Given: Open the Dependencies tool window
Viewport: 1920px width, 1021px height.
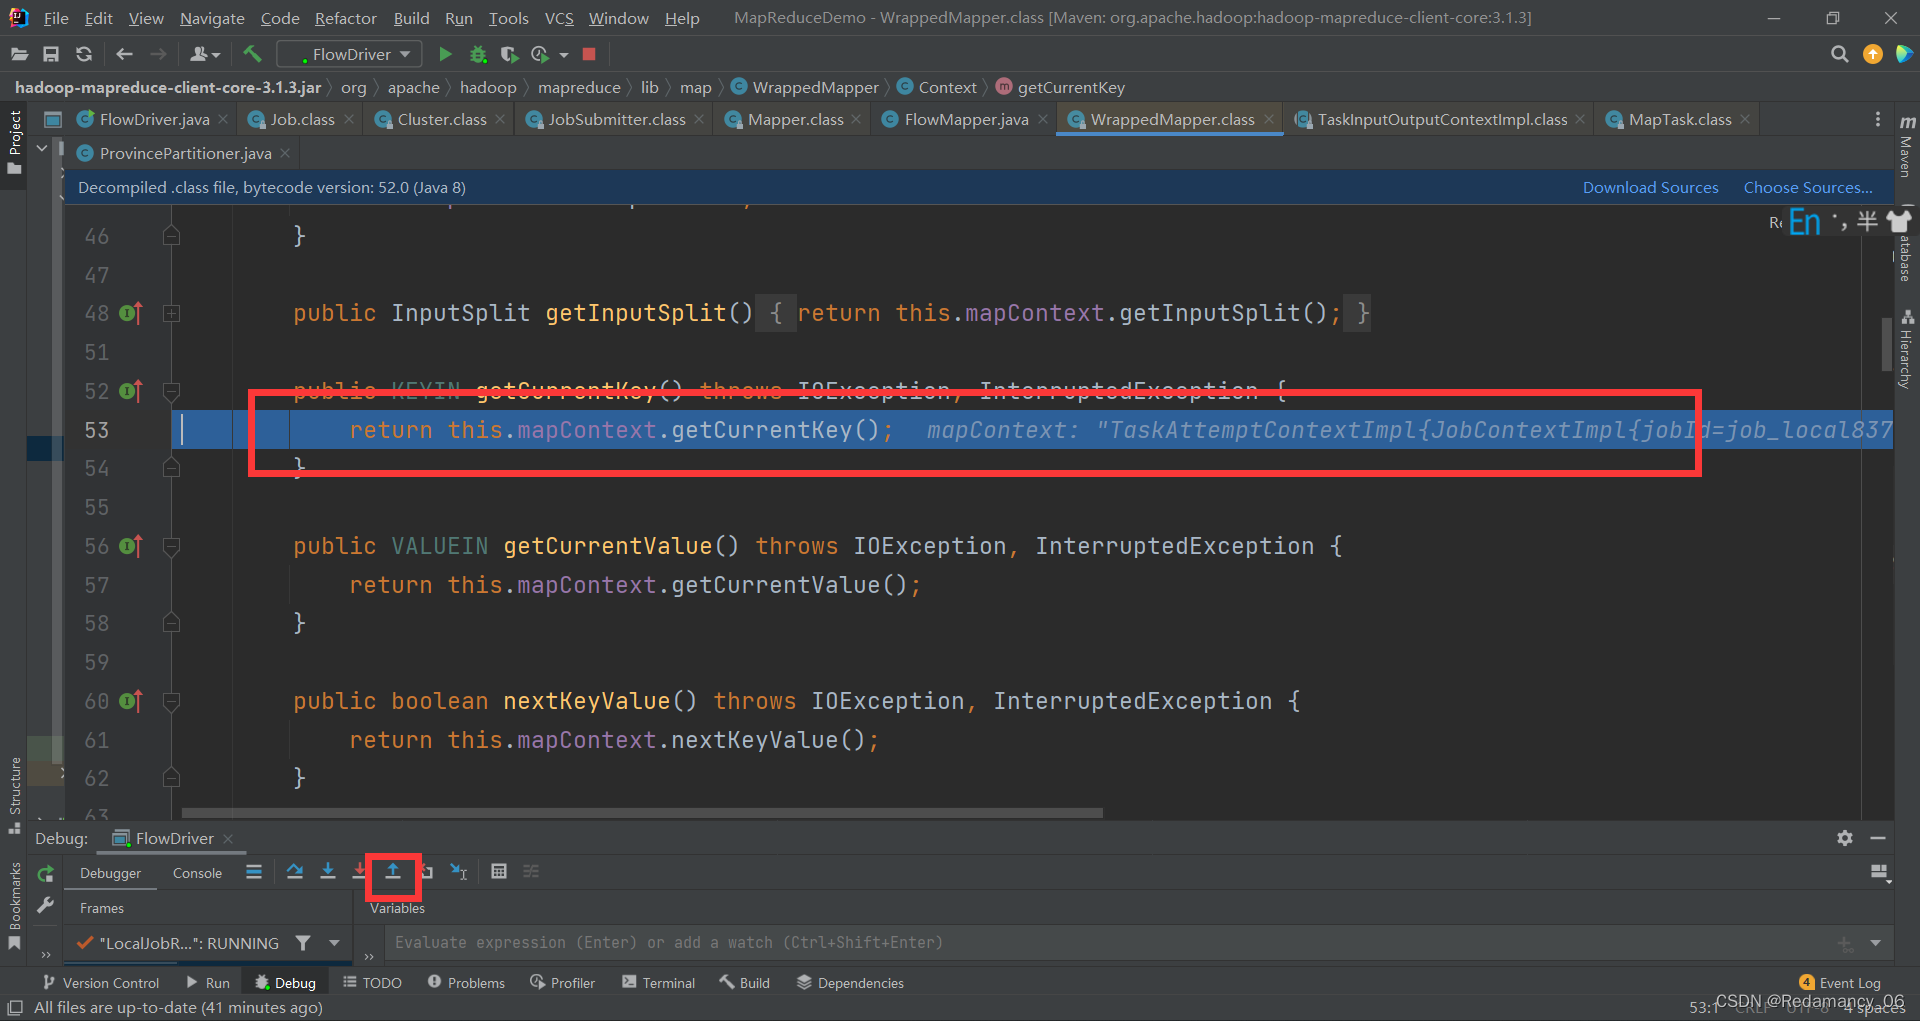Looking at the screenshot, I should (x=850, y=983).
